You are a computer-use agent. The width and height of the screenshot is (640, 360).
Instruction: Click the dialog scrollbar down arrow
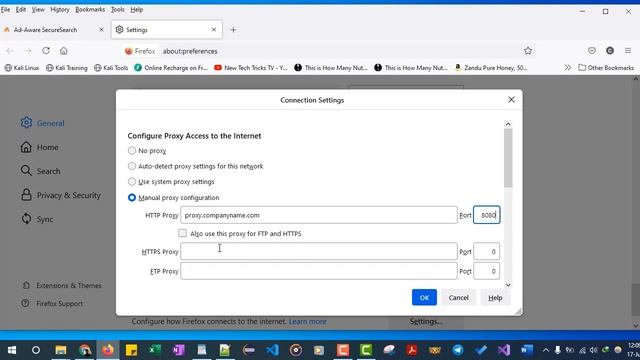point(508,285)
